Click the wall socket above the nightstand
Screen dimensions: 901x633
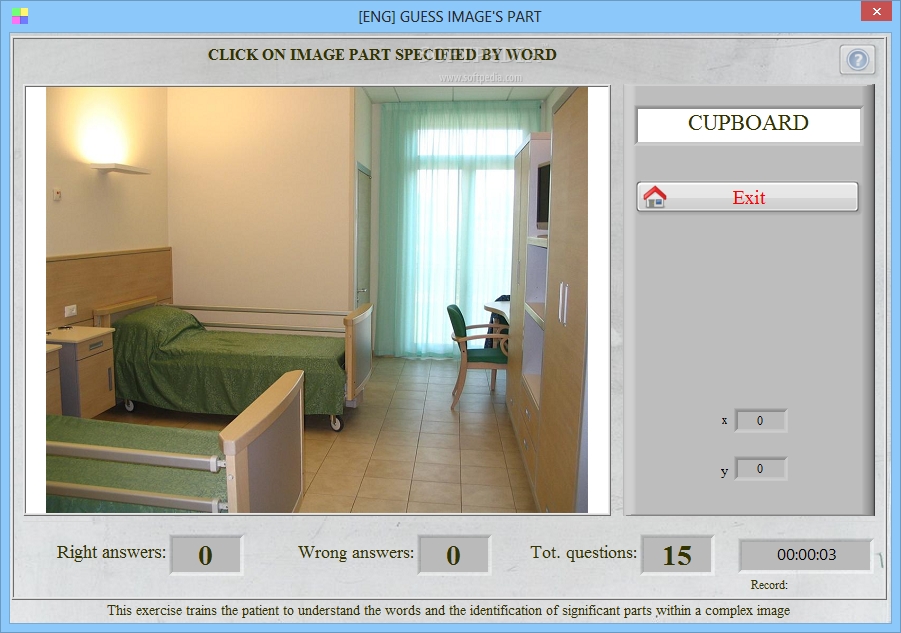coord(71,311)
